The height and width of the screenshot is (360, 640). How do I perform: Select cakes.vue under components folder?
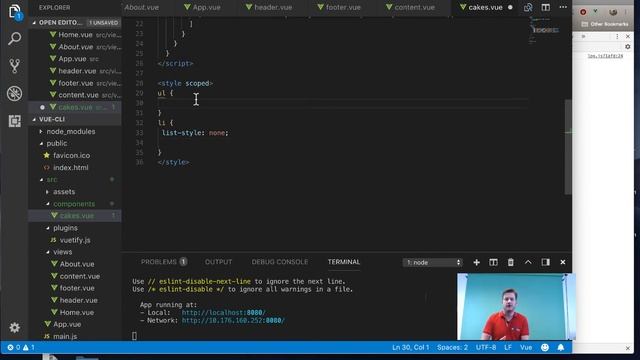pyautogui.click(x=76, y=216)
